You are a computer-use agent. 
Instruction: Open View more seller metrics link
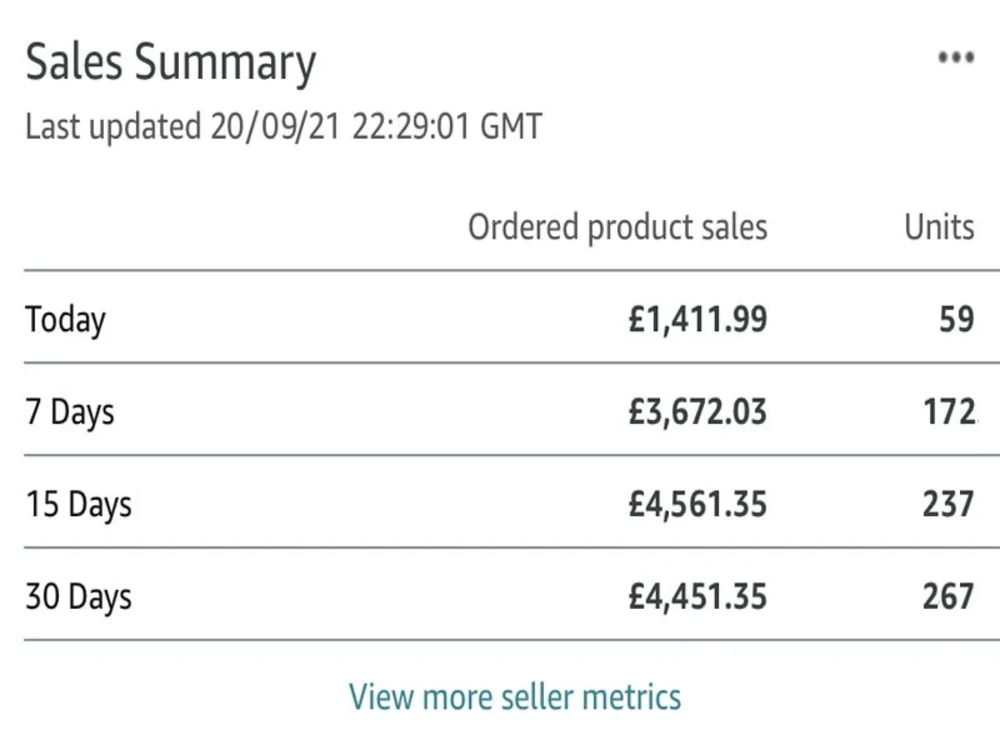[515, 696]
